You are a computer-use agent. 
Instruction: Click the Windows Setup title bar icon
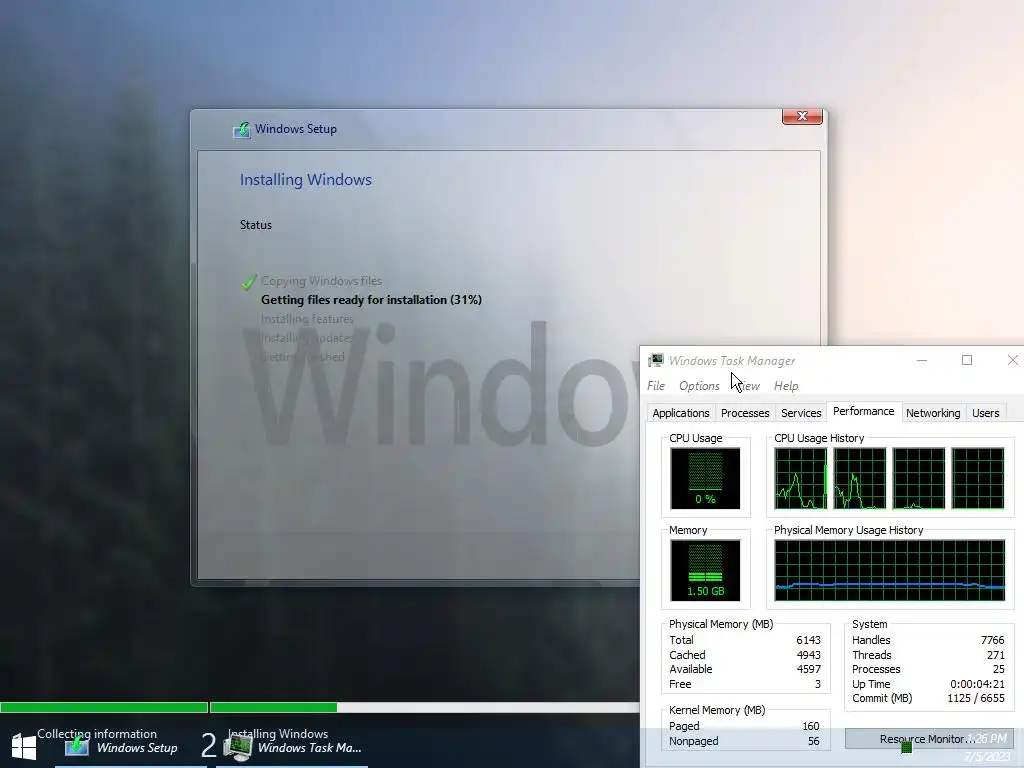click(x=242, y=129)
